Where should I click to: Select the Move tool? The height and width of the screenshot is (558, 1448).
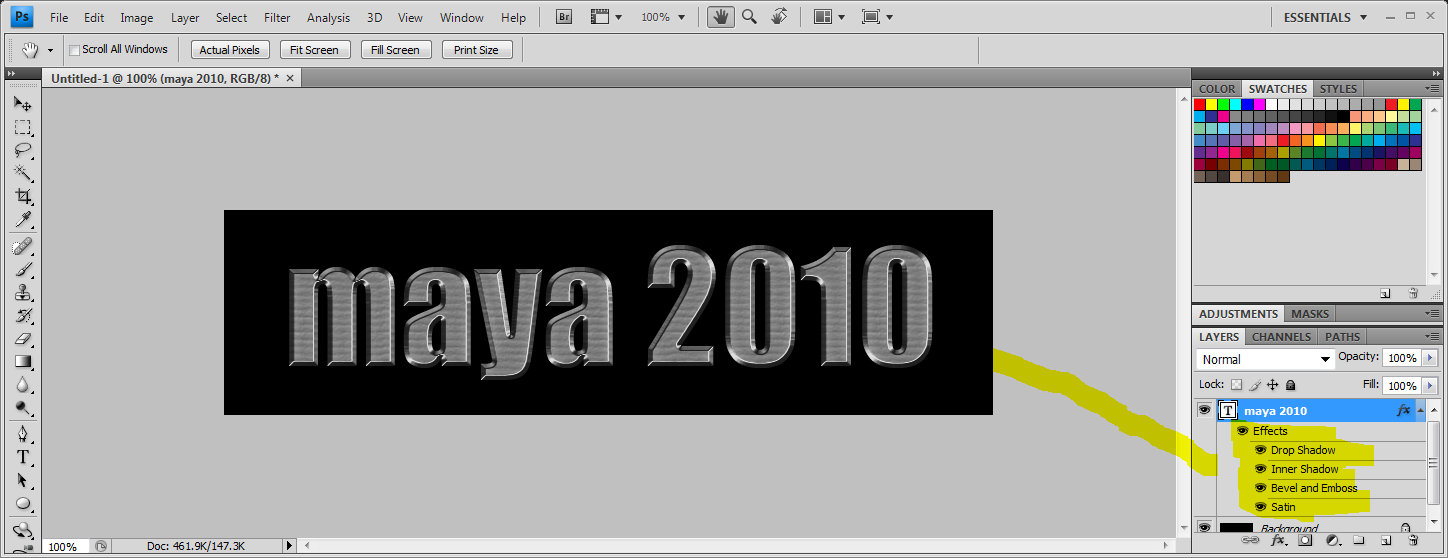[23, 104]
